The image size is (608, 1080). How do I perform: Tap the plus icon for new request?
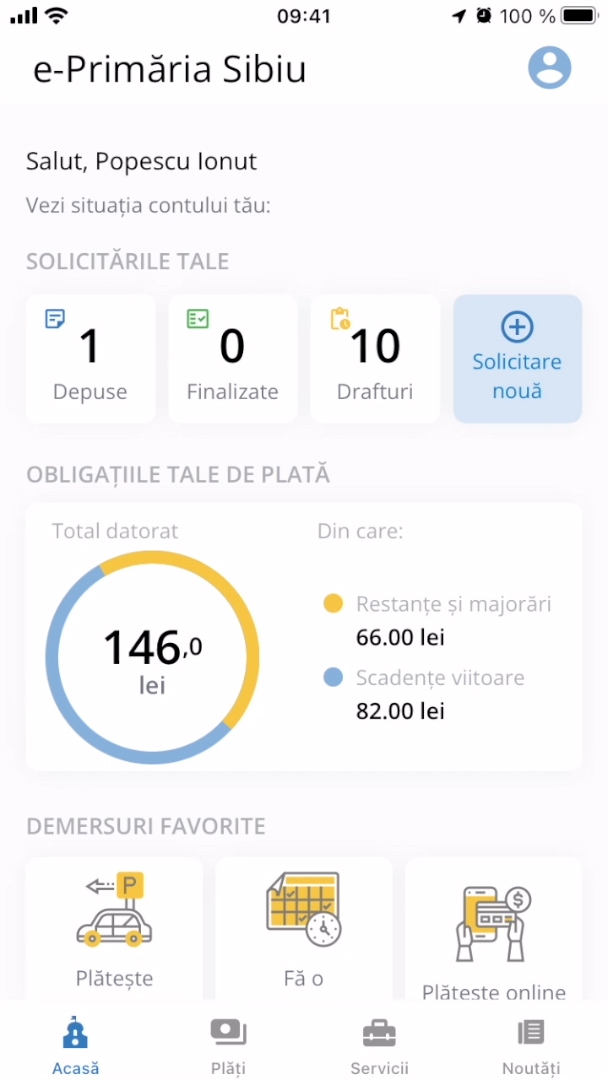coord(517,327)
